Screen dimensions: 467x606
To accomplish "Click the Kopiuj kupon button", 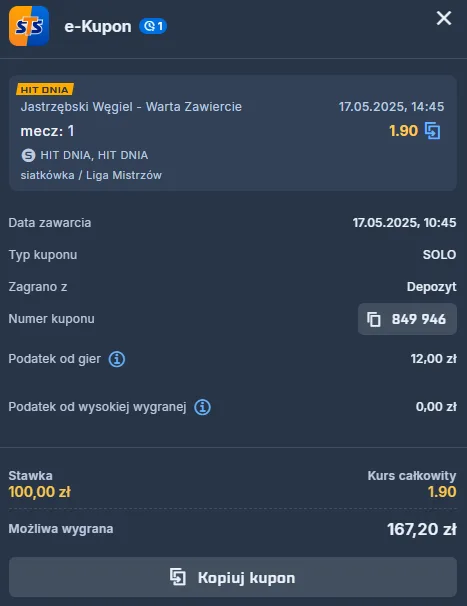I will coord(233,577).
